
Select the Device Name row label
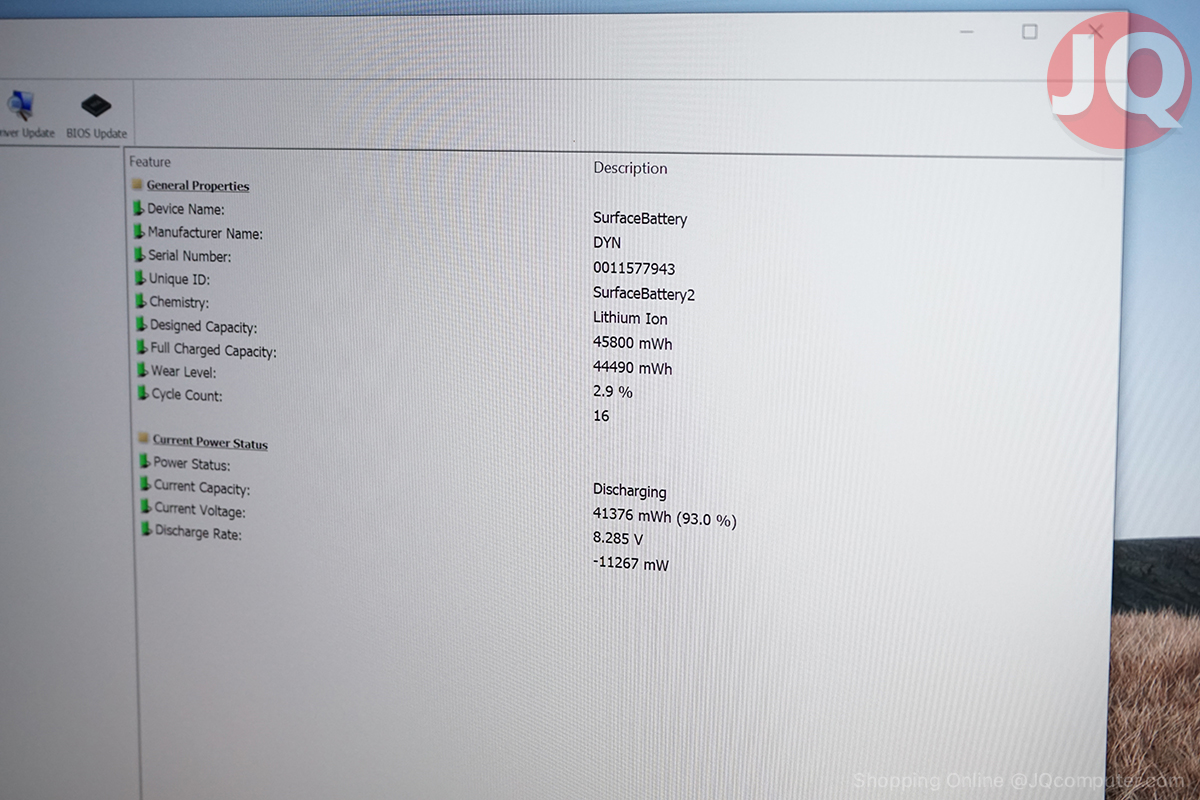coord(186,210)
